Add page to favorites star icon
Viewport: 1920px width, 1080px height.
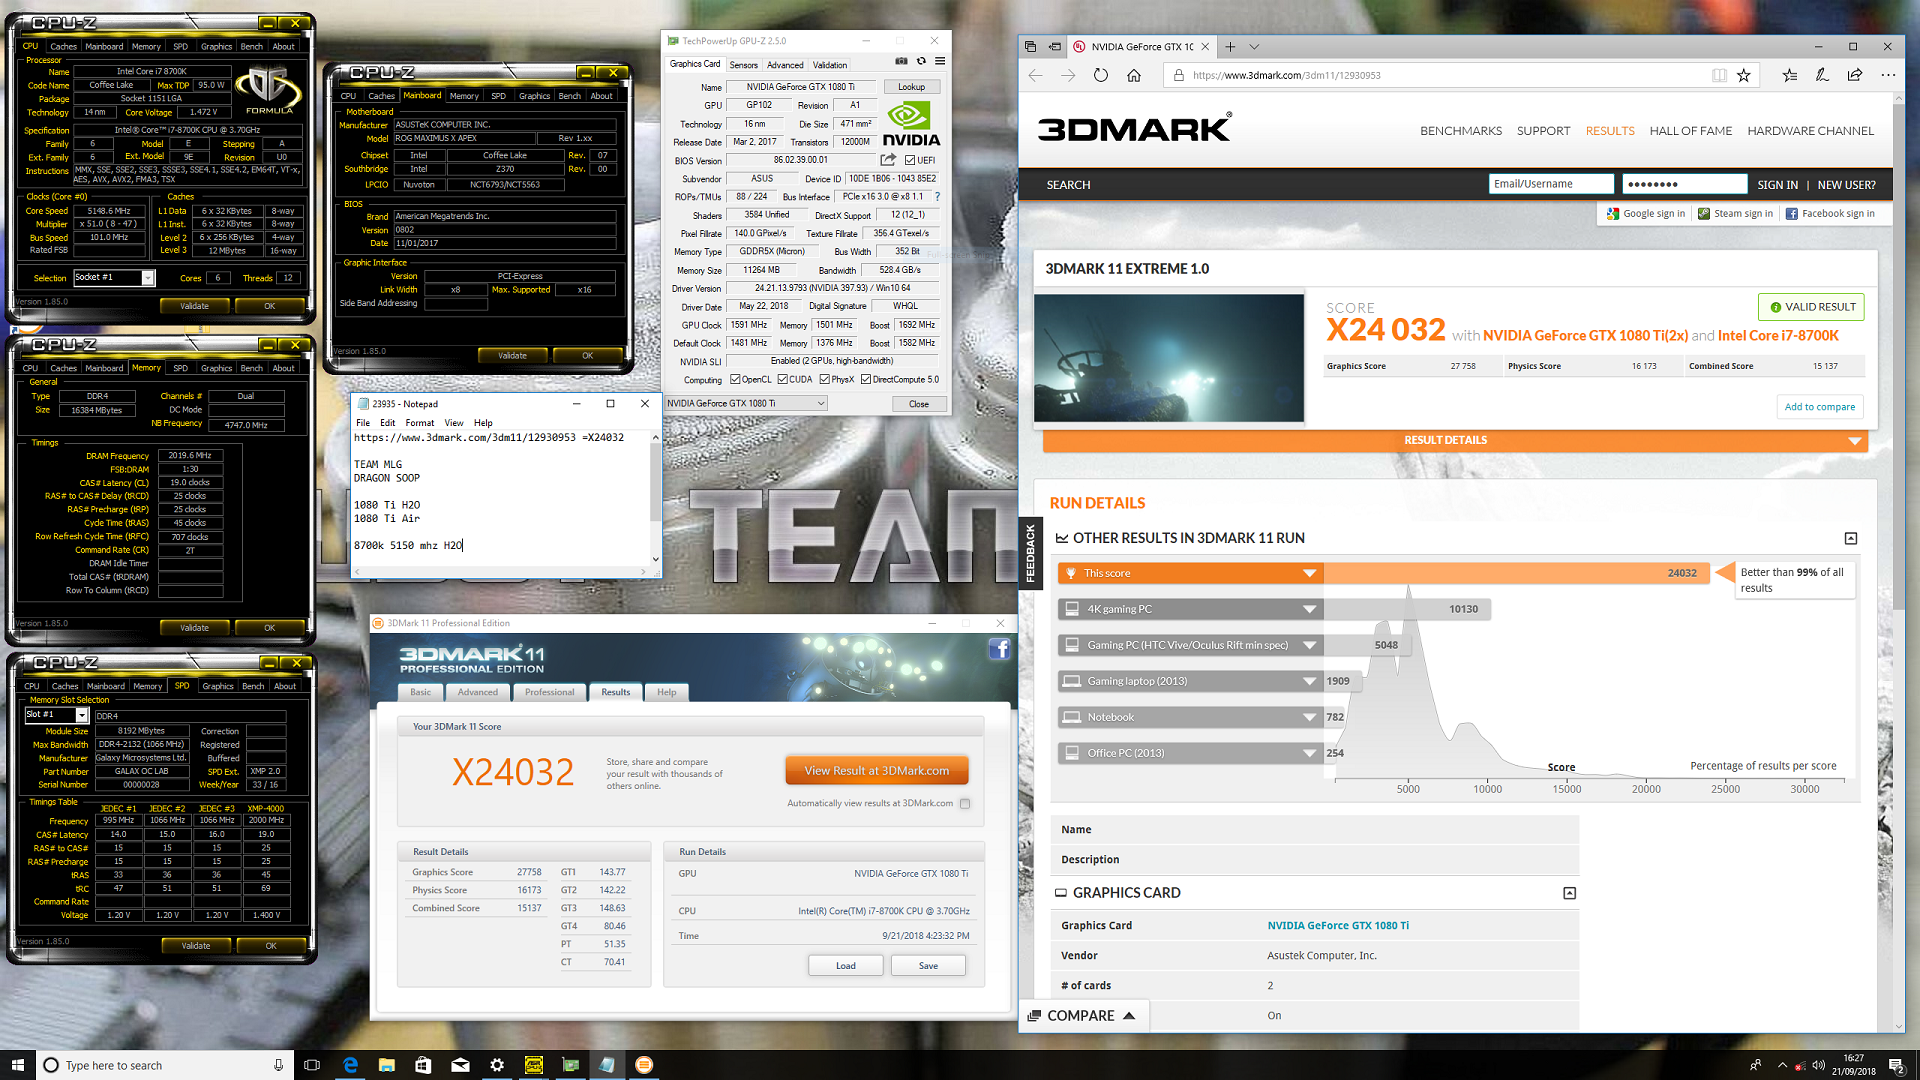pyautogui.click(x=1744, y=75)
